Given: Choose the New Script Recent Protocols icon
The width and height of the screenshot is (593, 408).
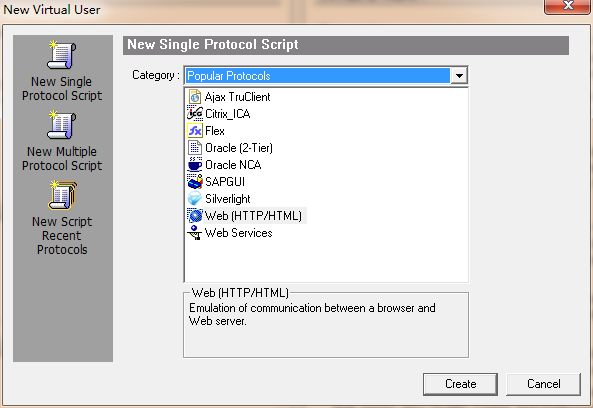Looking at the screenshot, I should [62, 195].
